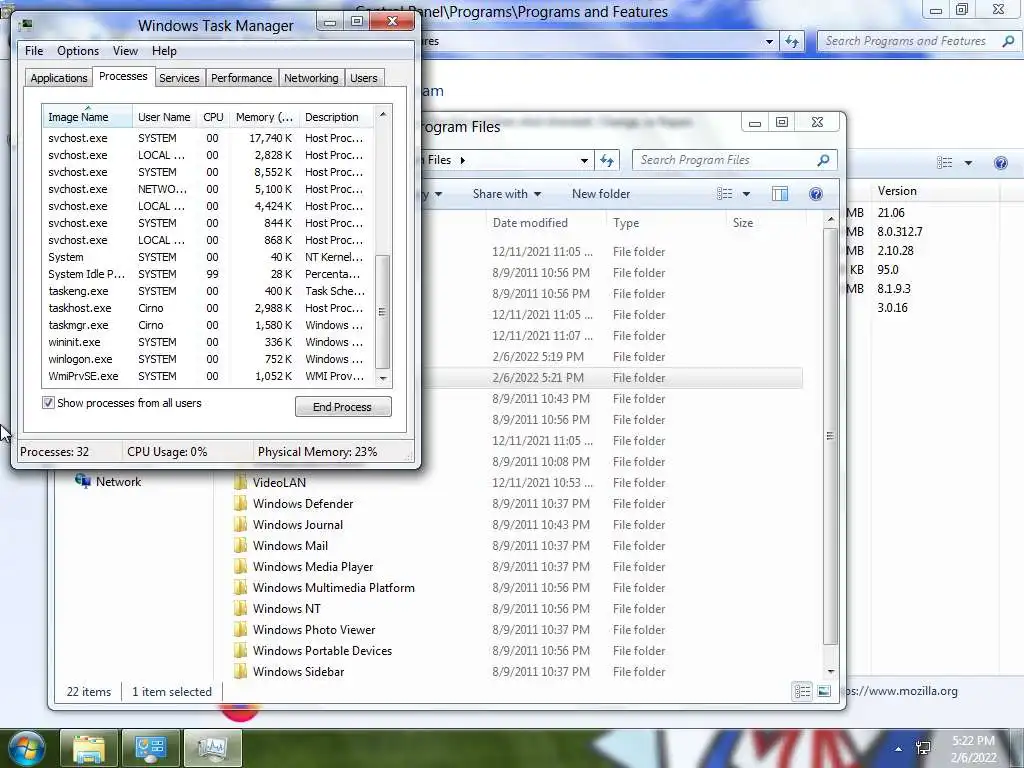1024x768 pixels.
Task: Click New folder in Program Files toolbar
Action: (601, 194)
